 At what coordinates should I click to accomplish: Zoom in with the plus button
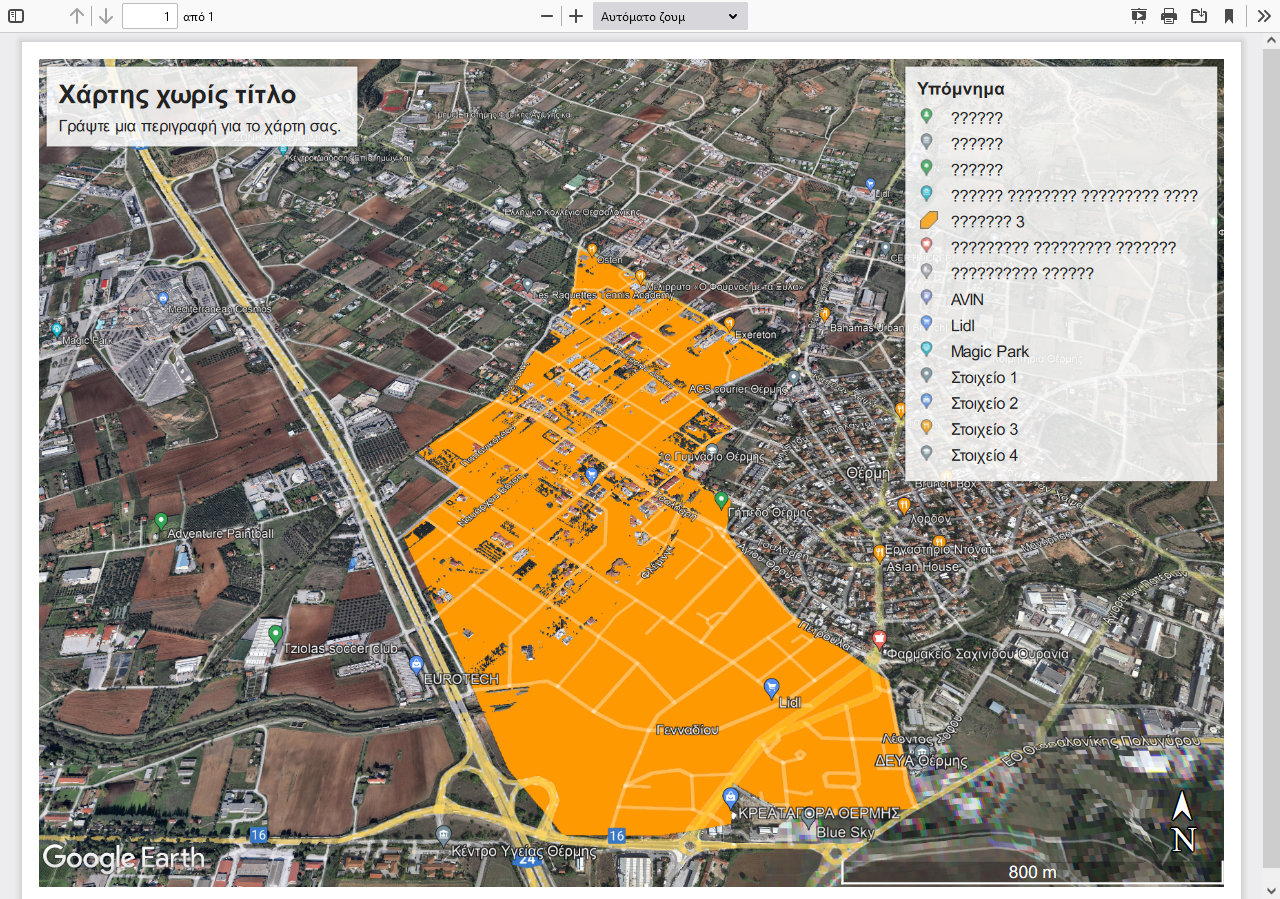point(576,16)
